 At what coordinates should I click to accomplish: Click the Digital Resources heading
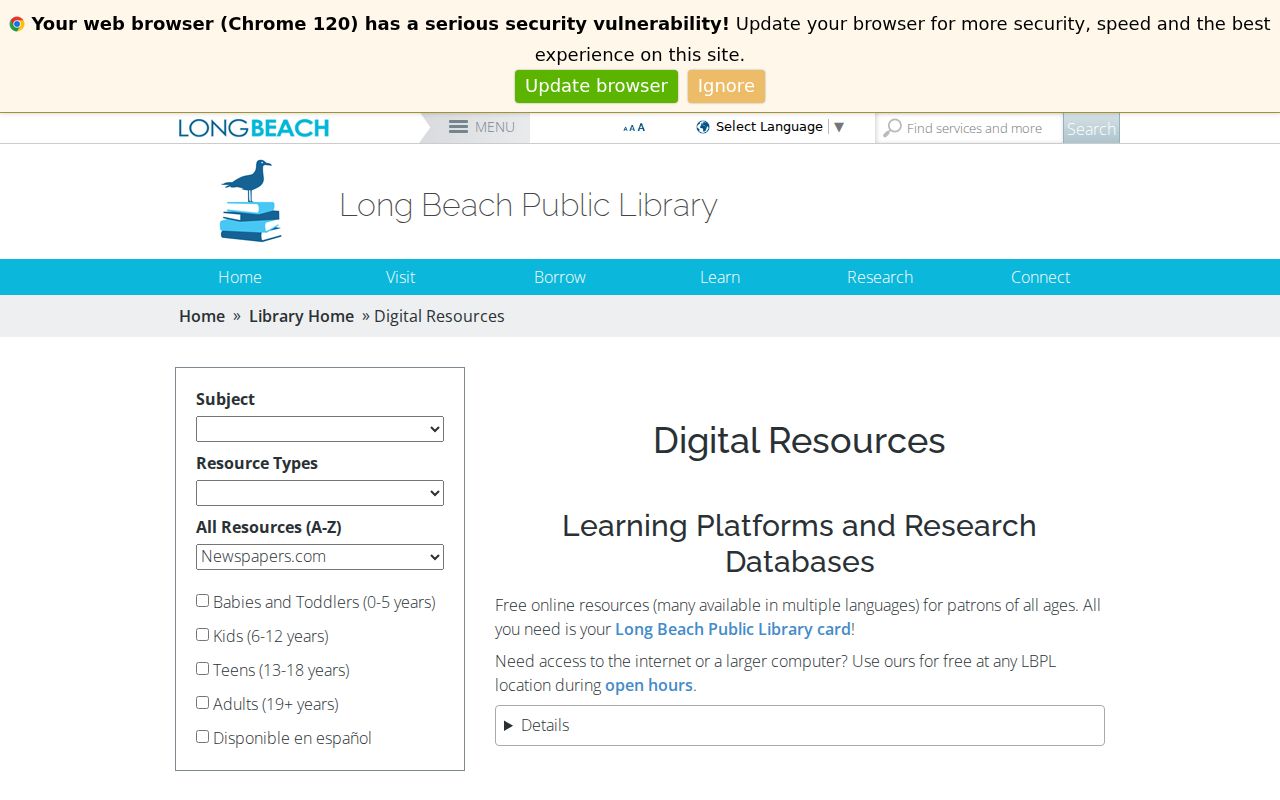[799, 440]
